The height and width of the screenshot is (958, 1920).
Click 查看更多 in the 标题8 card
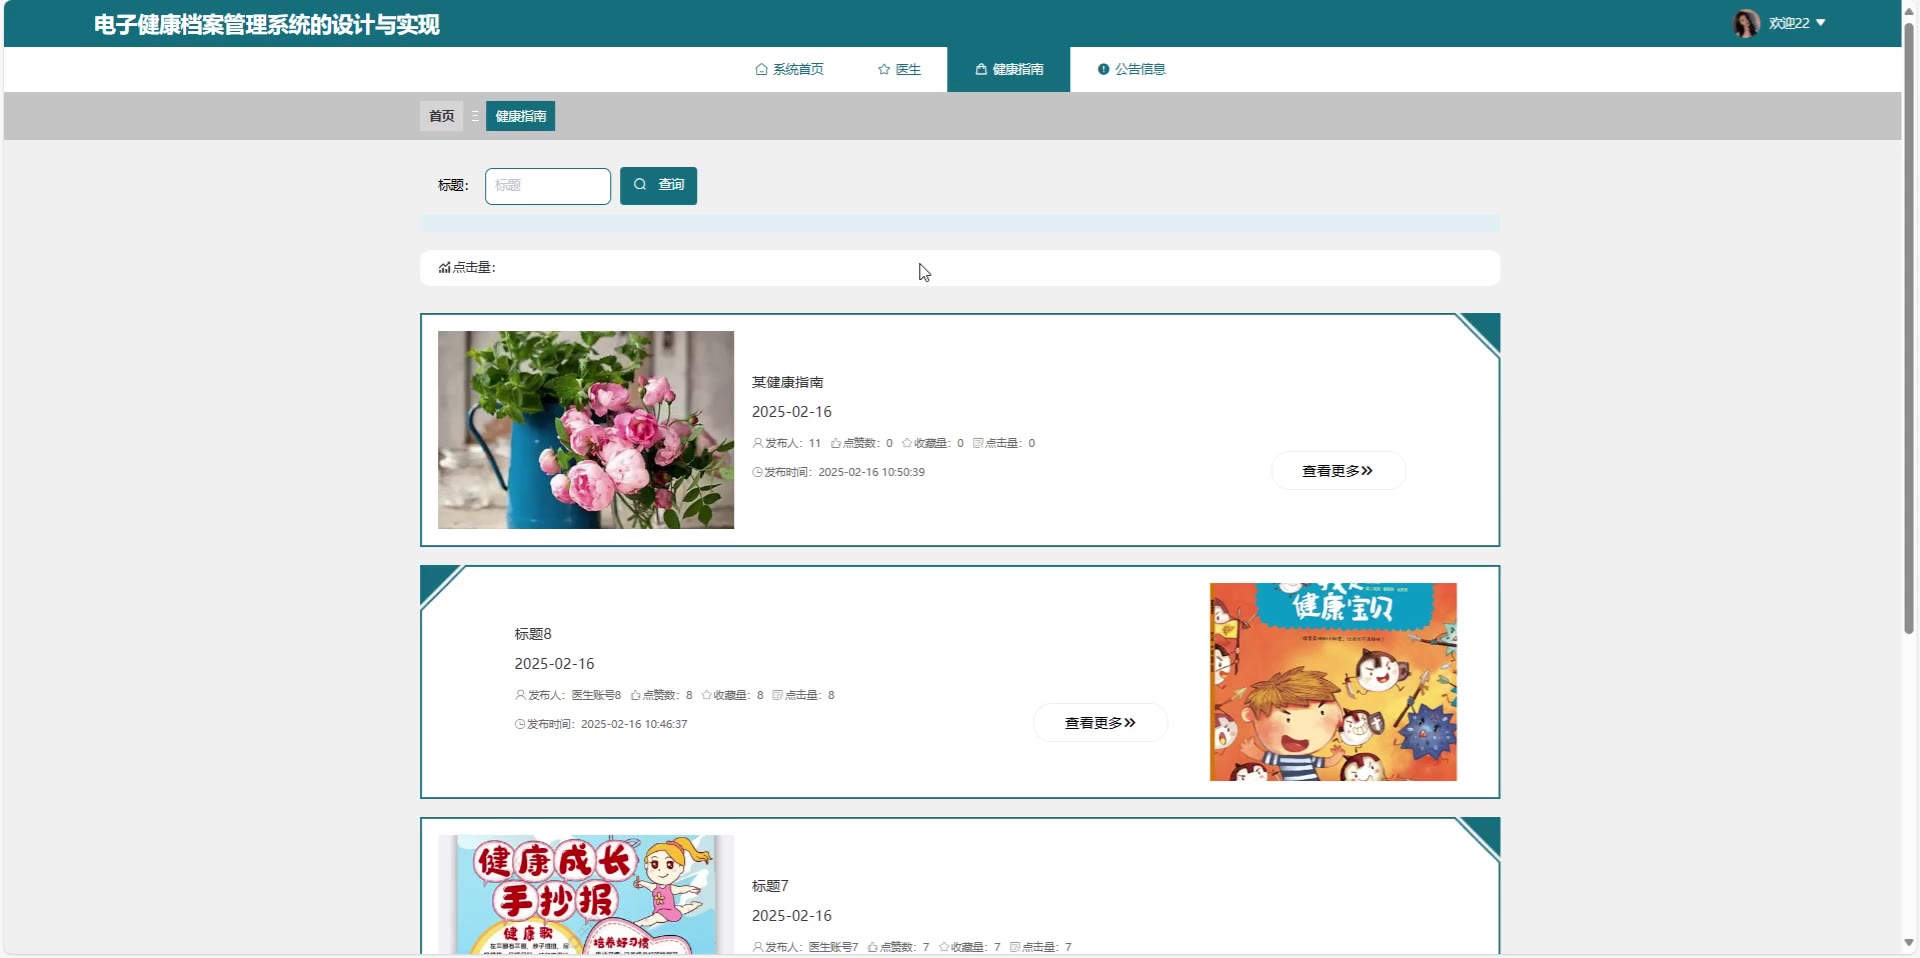click(1100, 723)
